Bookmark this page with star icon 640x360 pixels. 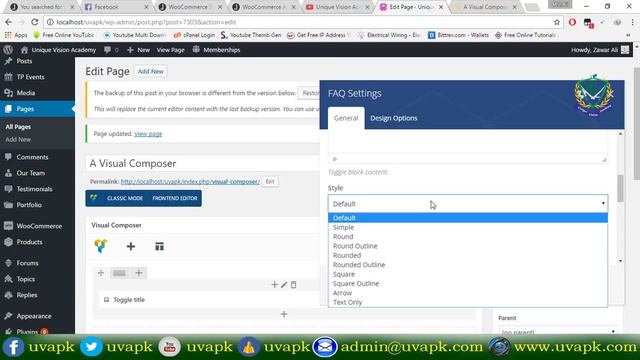pos(556,22)
